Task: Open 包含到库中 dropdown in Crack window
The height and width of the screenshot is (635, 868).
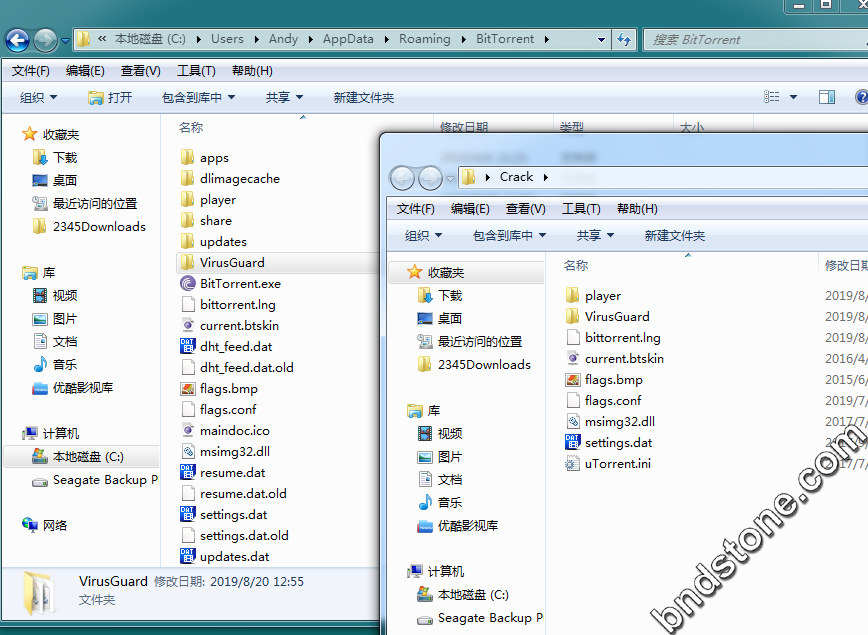Action: [509, 236]
